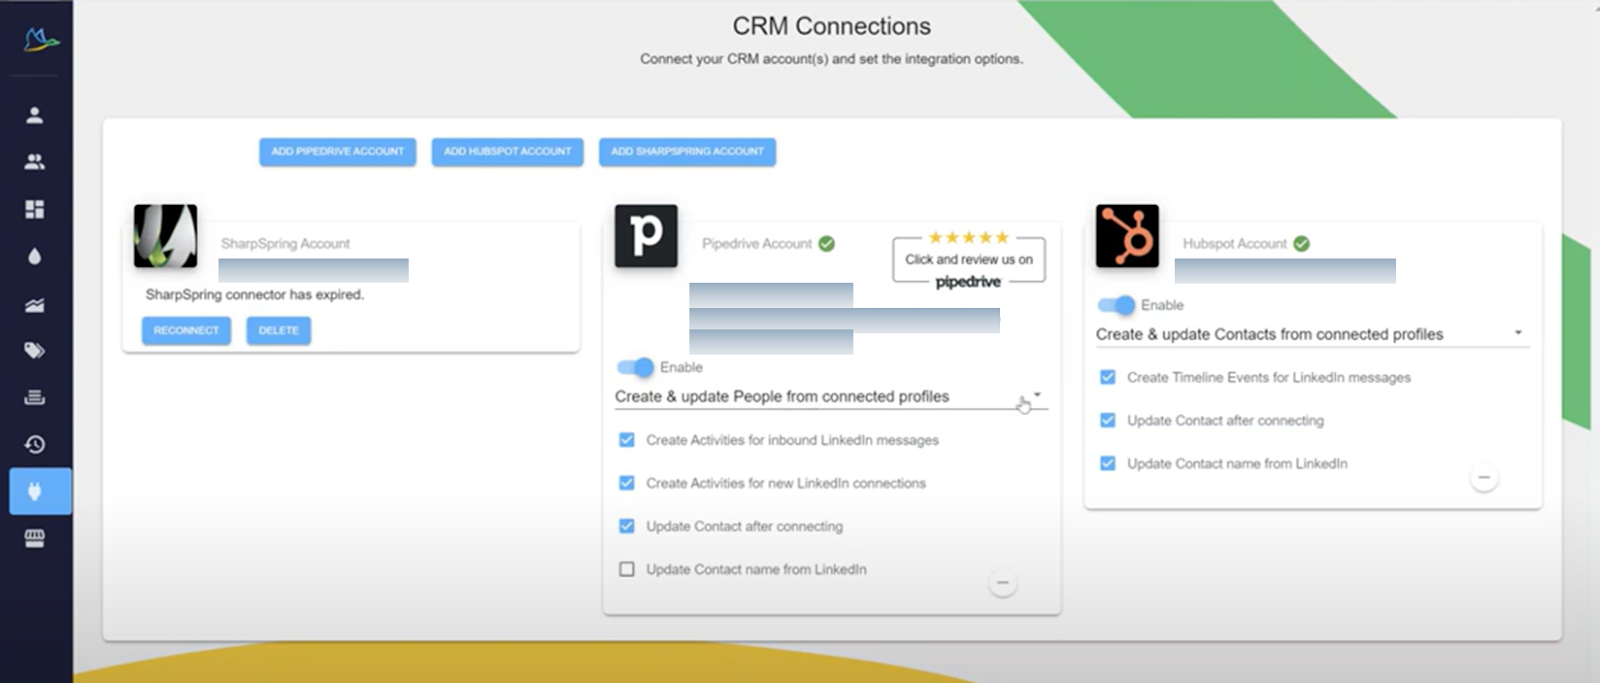Image resolution: width=1600 pixels, height=683 pixels.
Task: Click the Hubspot account green verified checkmark
Action: coord(1301,244)
